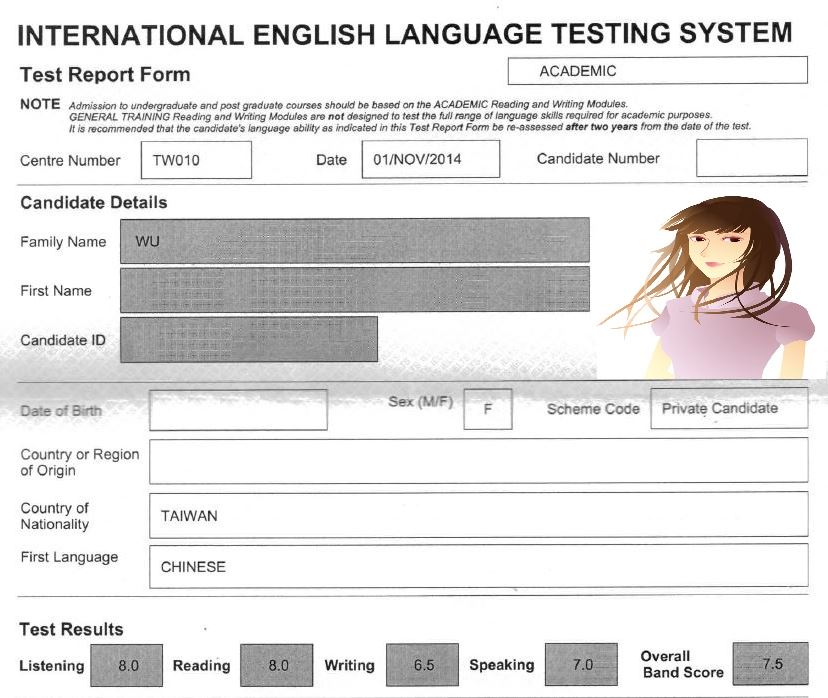Click the bold 'NOTE' label
Image resolution: width=828 pixels, height=698 pixels.
point(40,104)
